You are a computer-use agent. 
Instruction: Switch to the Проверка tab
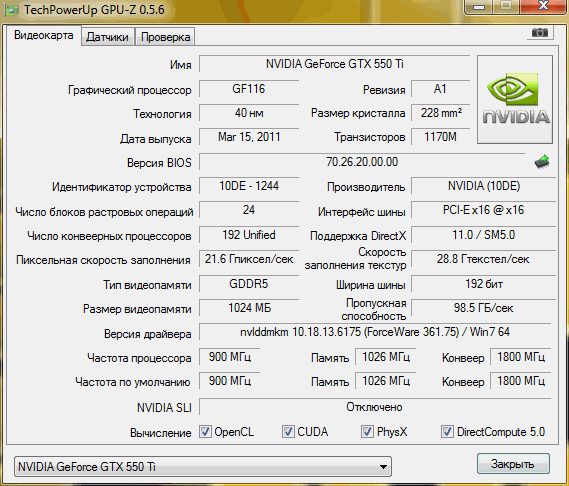point(165,37)
